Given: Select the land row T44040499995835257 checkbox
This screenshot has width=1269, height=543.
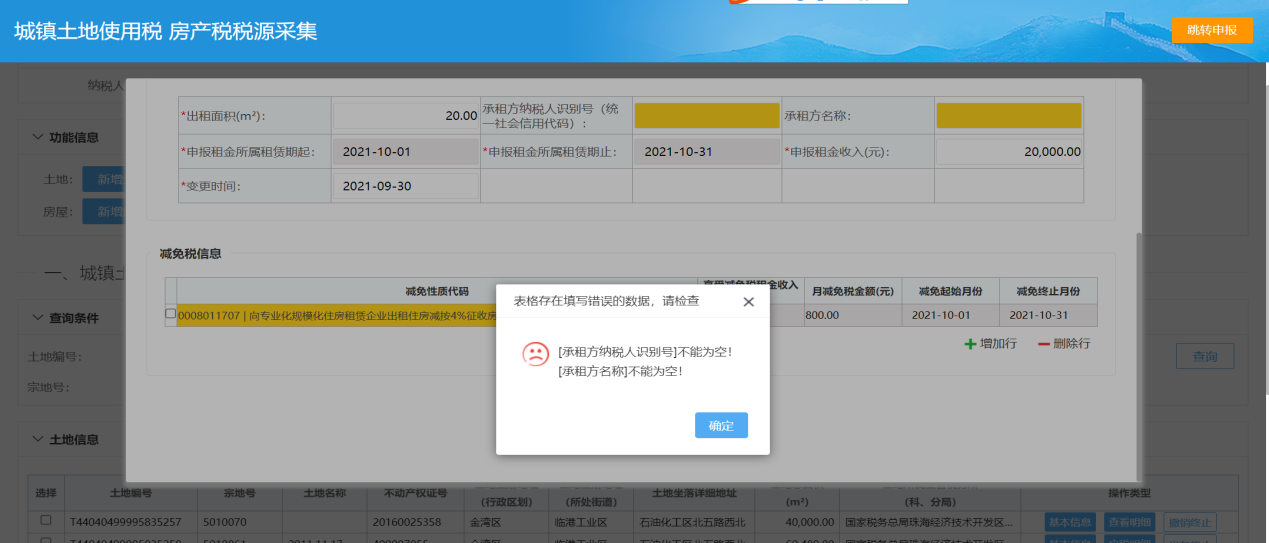Looking at the screenshot, I should (46, 521).
